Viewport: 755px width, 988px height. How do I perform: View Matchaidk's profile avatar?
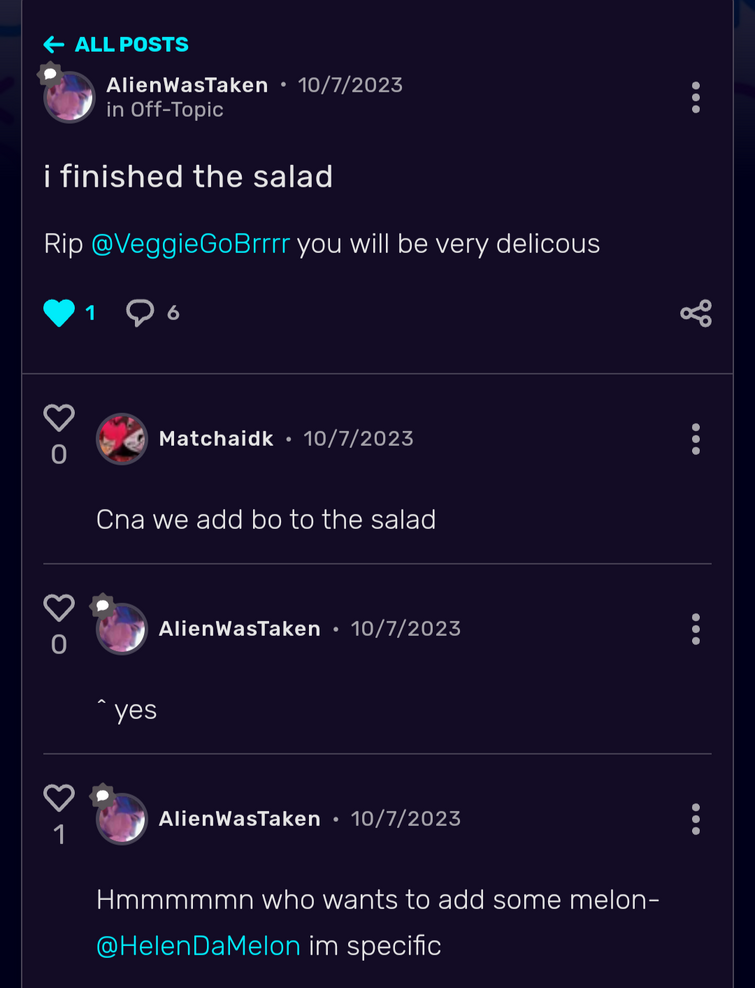pos(122,439)
